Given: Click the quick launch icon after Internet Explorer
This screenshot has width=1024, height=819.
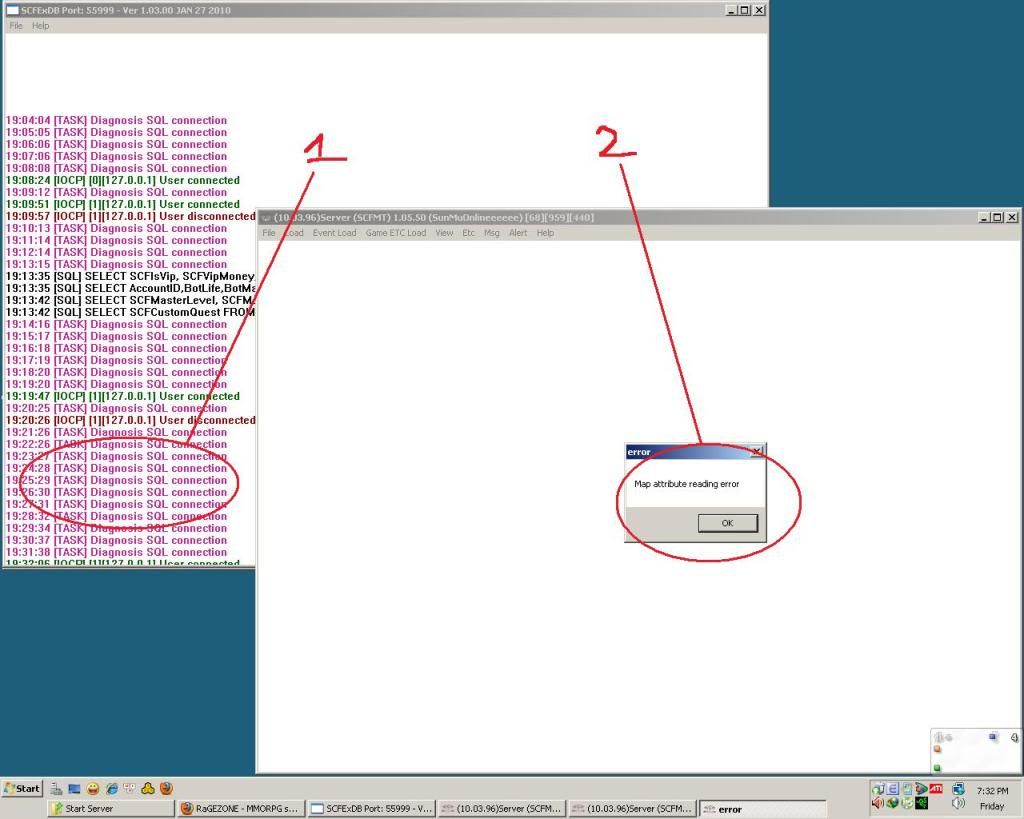Looking at the screenshot, I should point(129,788).
